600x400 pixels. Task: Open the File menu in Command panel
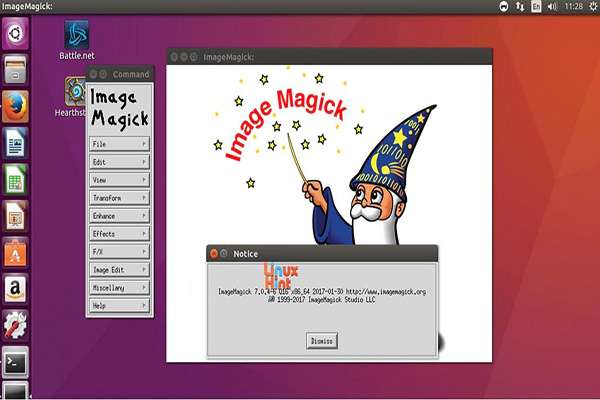[119, 144]
